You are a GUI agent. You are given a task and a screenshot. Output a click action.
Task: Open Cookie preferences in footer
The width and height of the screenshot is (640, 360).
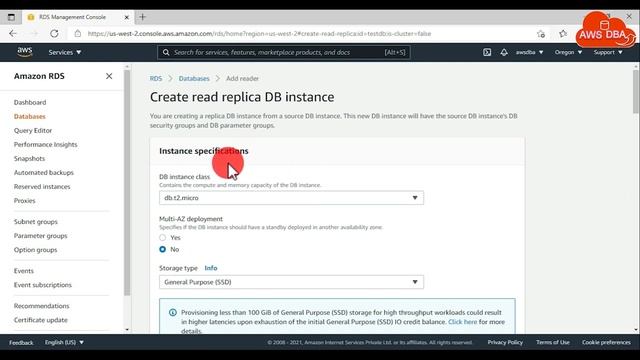pyautogui.click(x=606, y=342)
